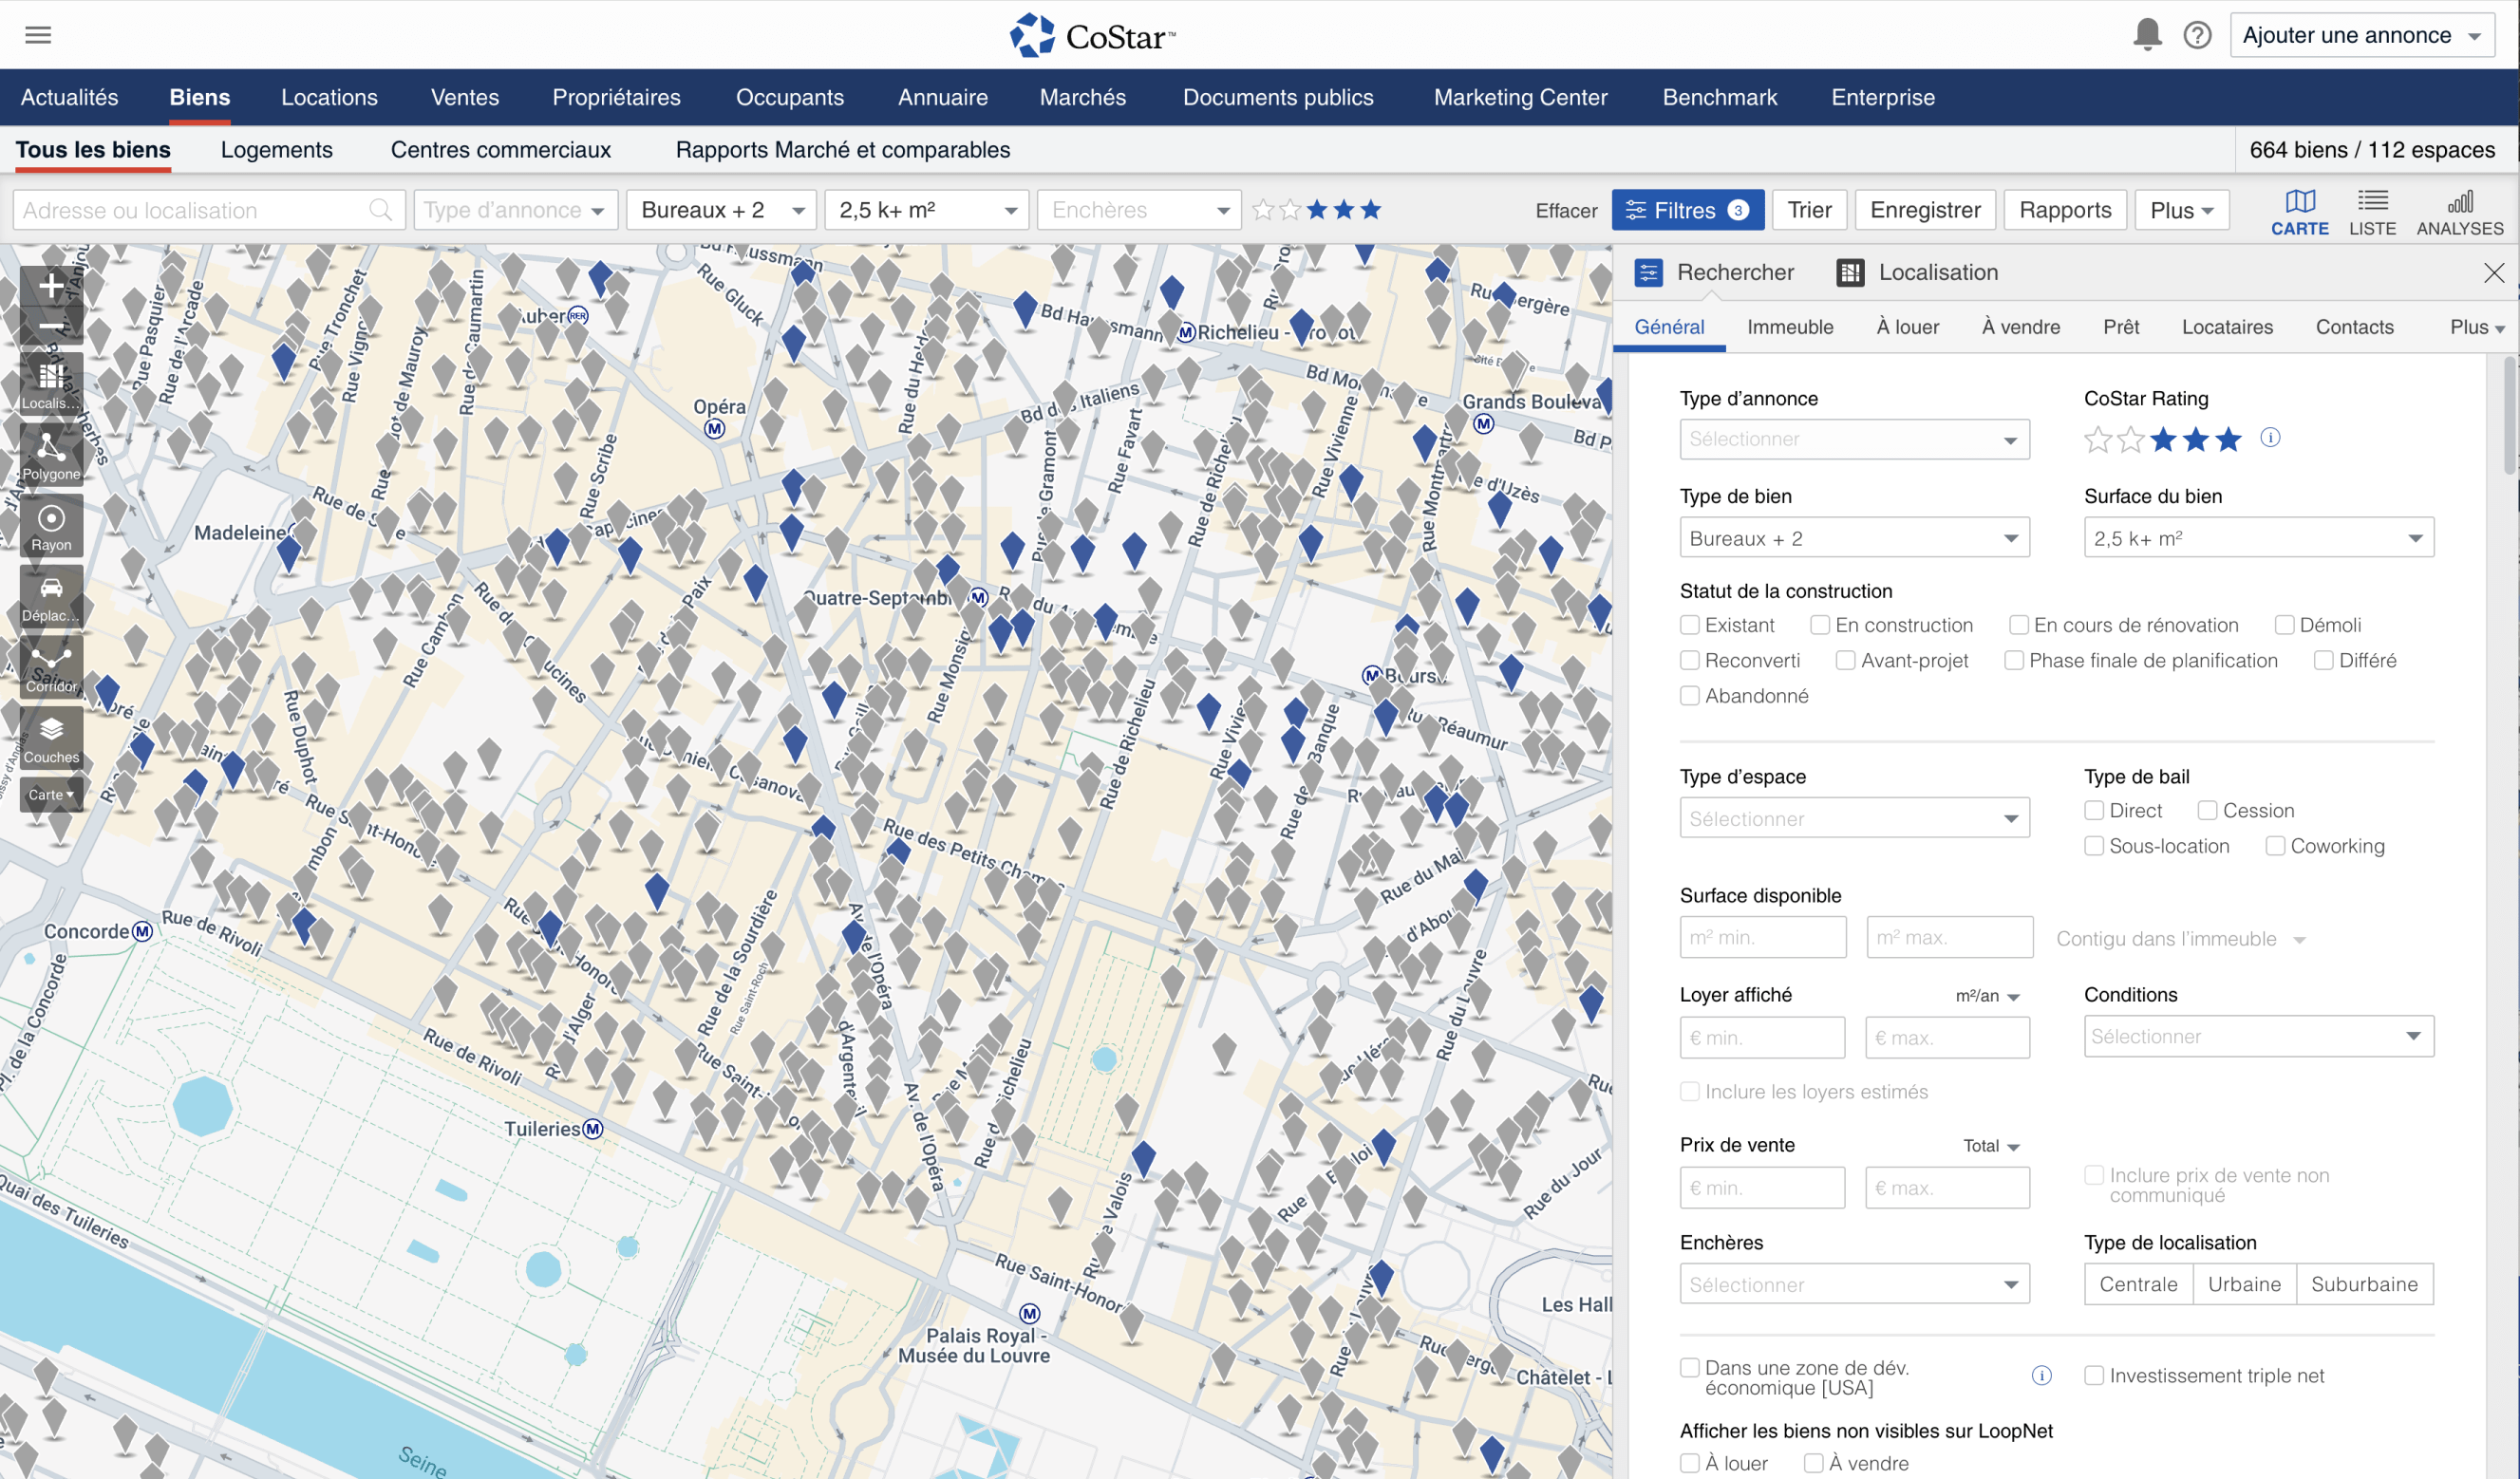2520x1479 pixels.
Task: Click the map zoom in plus button
Action: (x=51, y=287)
